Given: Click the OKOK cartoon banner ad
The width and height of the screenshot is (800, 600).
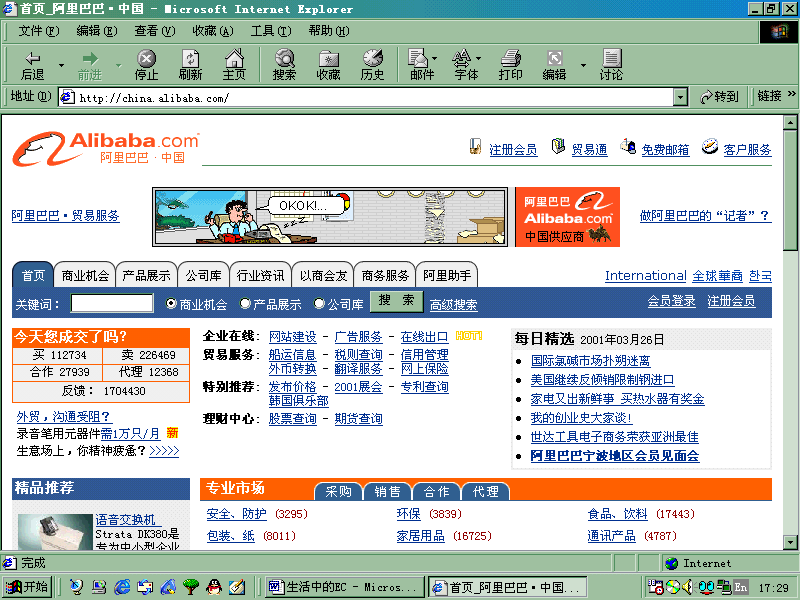Looking at the screenshot, I should pyautogui.click(x=330, y=217).
